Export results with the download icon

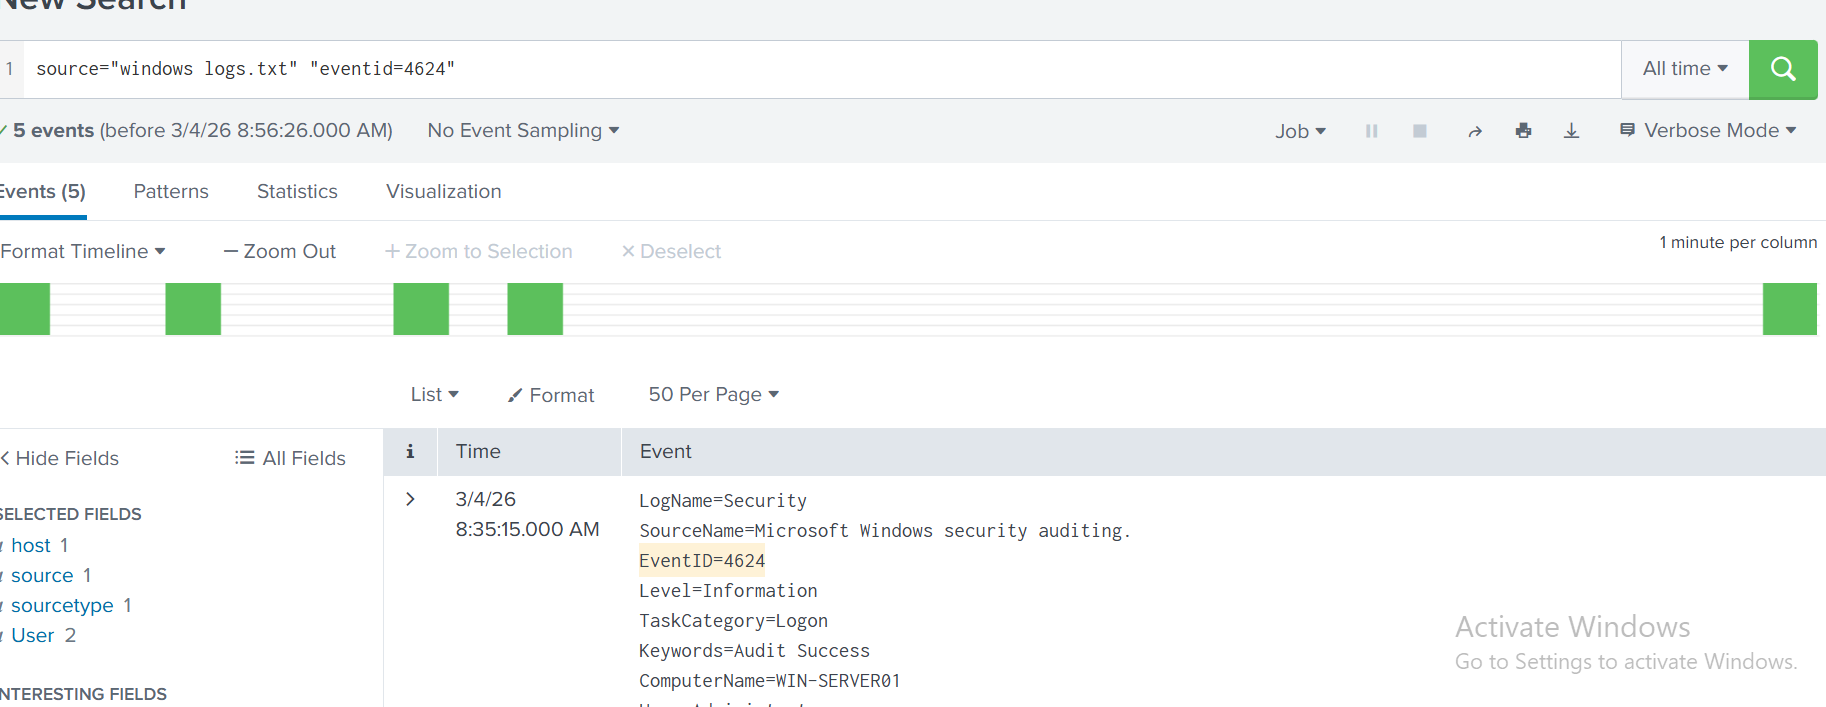click(x=1571, y=131)
